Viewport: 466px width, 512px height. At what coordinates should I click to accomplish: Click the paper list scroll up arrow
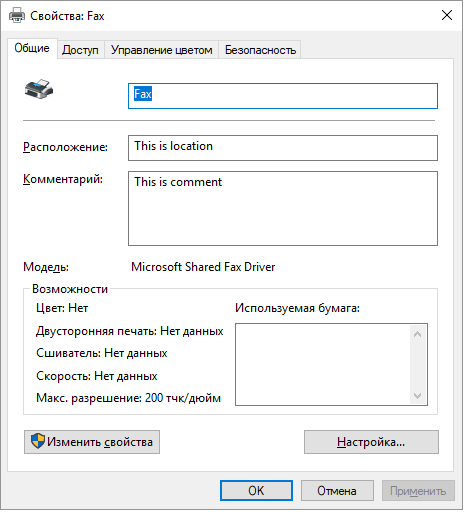point(419,335)
